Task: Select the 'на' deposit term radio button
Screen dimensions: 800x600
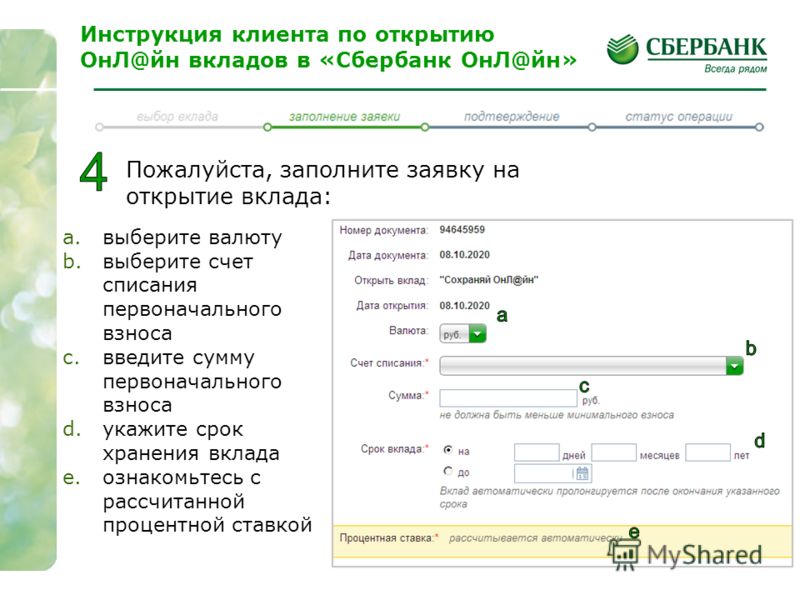Action: coord(448,450)
